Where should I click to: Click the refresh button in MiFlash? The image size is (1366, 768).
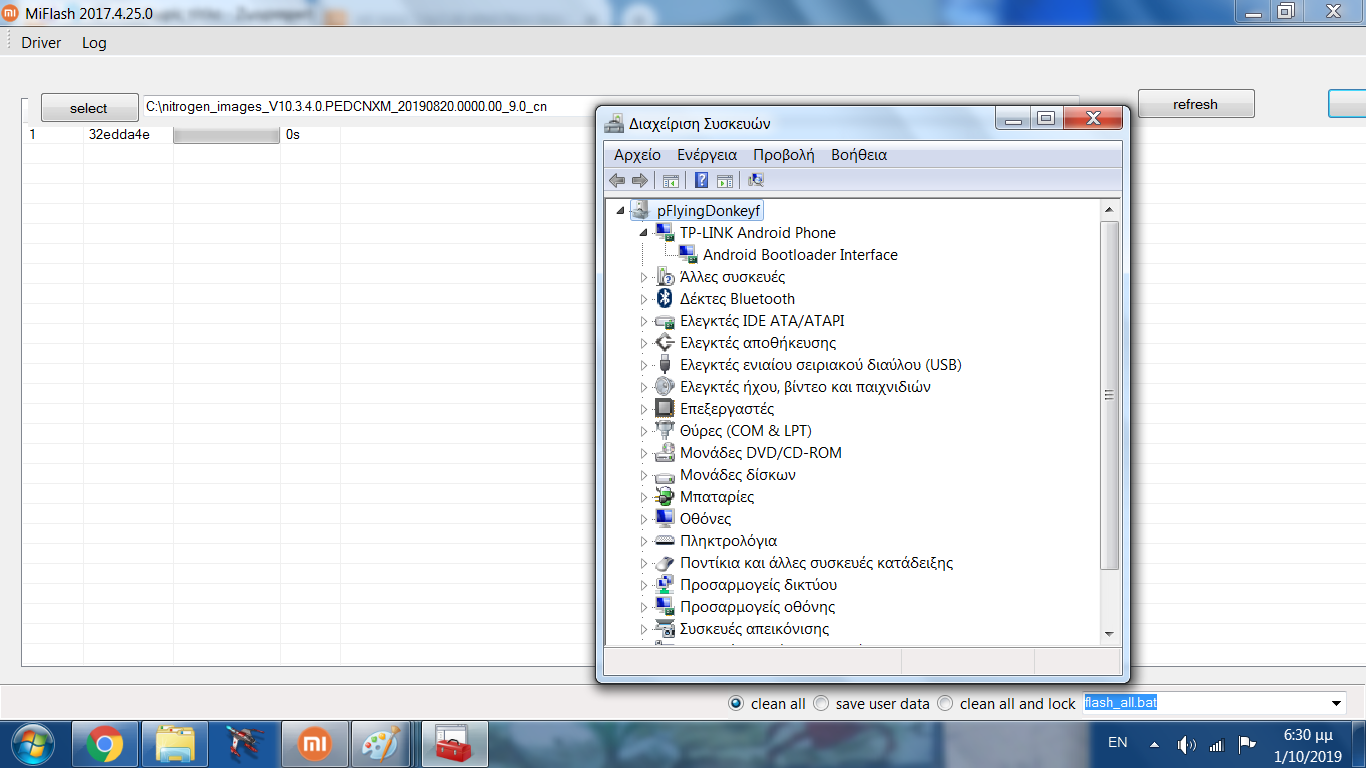(1195, 104)
